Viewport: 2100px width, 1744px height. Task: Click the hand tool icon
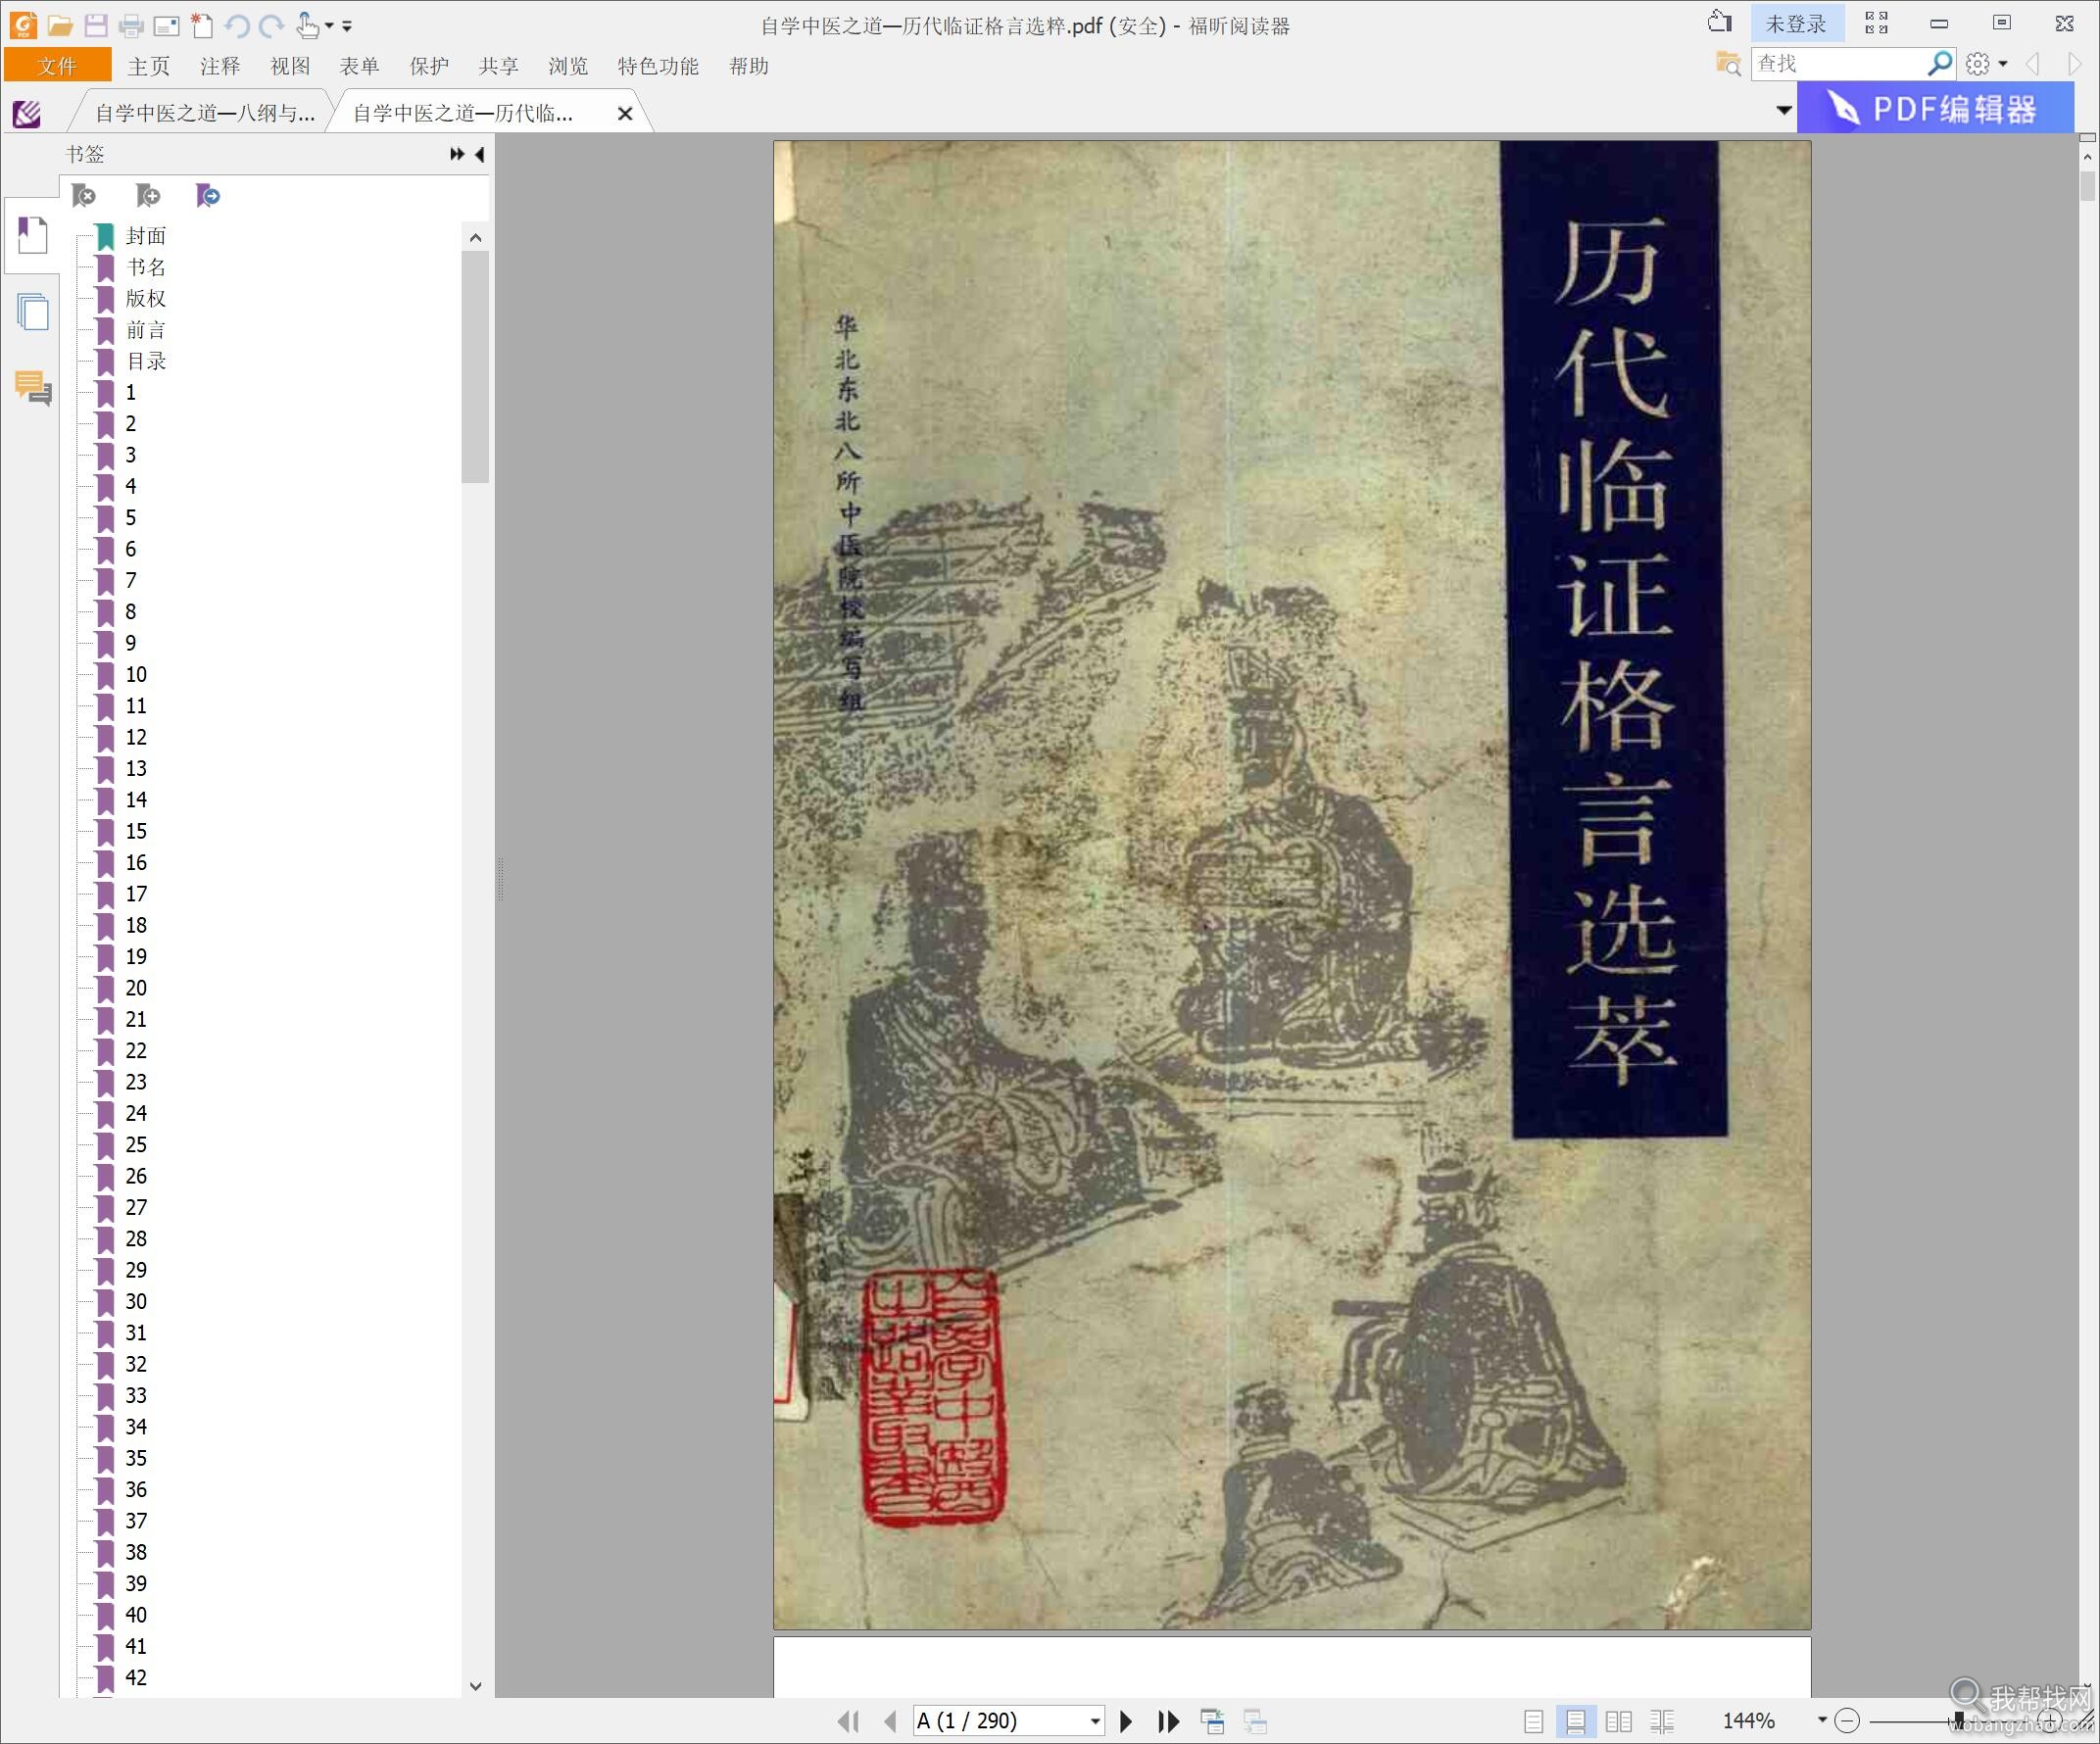pos(307,25)
